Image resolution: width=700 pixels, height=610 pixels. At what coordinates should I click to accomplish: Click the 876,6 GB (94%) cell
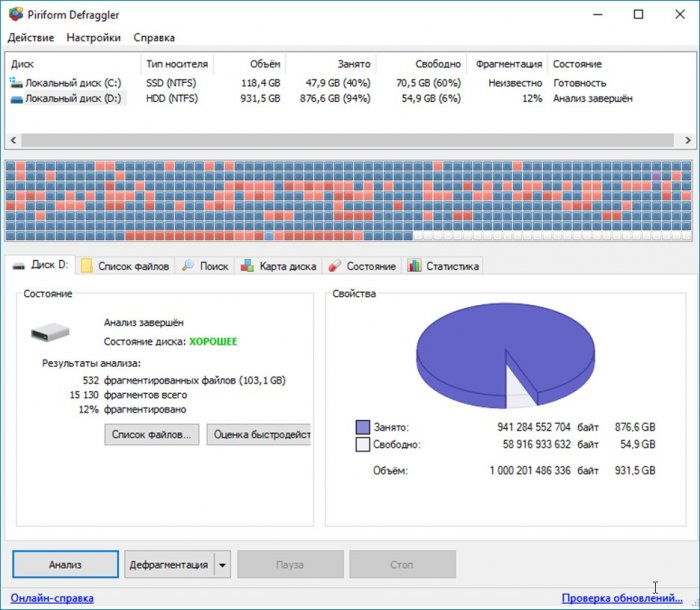click(335, 99)
